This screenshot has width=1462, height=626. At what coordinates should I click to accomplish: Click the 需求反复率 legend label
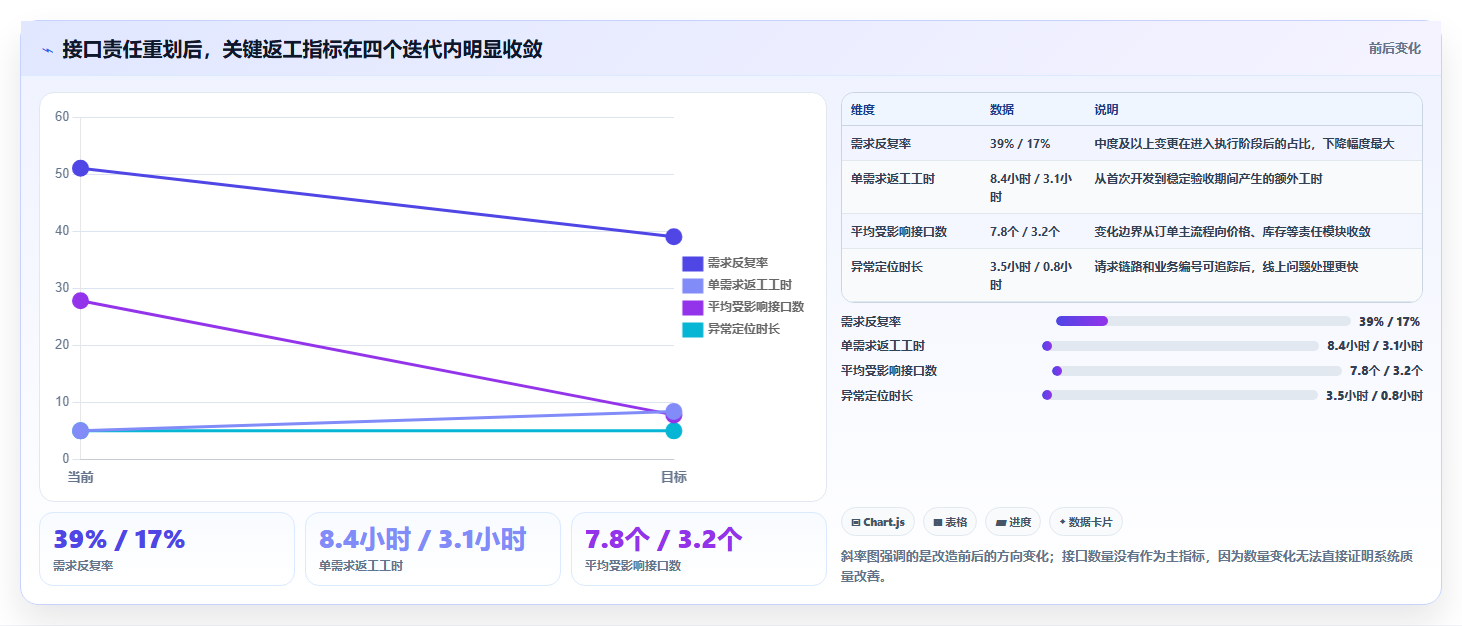(738, 263)
